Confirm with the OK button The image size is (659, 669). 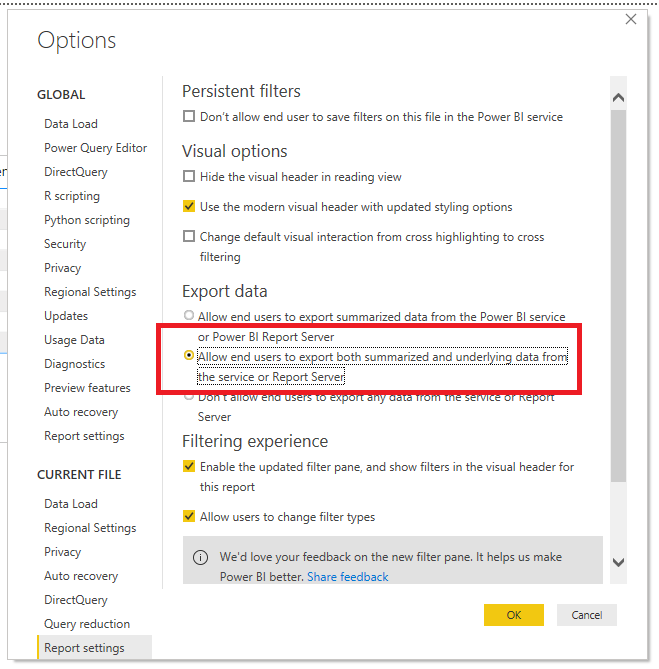pos(514,615)
